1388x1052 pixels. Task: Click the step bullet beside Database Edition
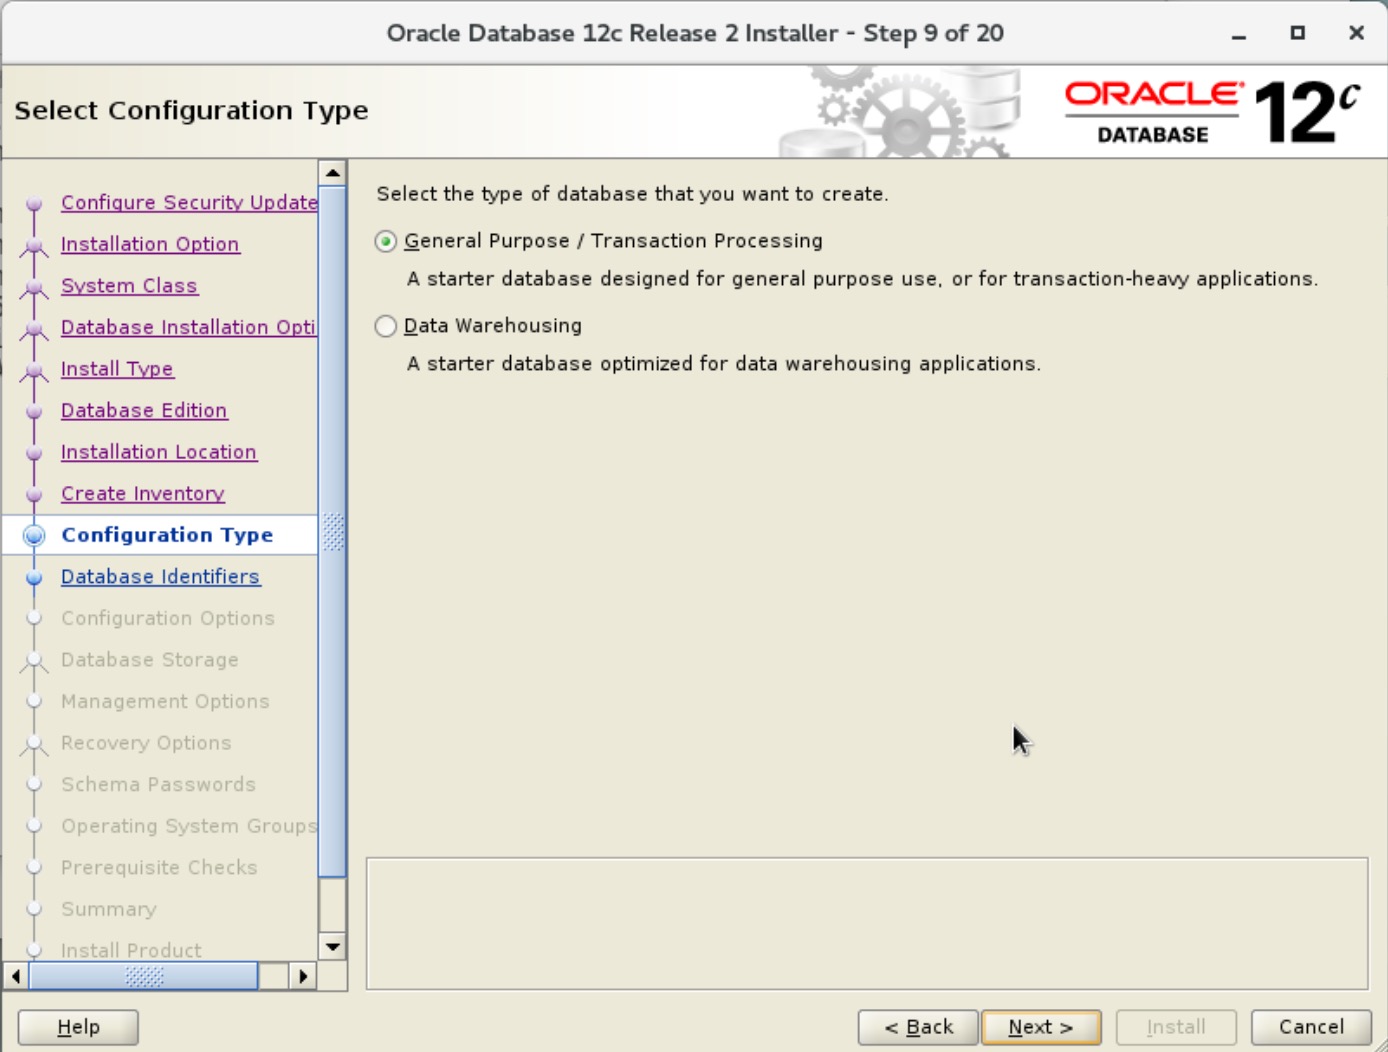(x=34, y=411)
